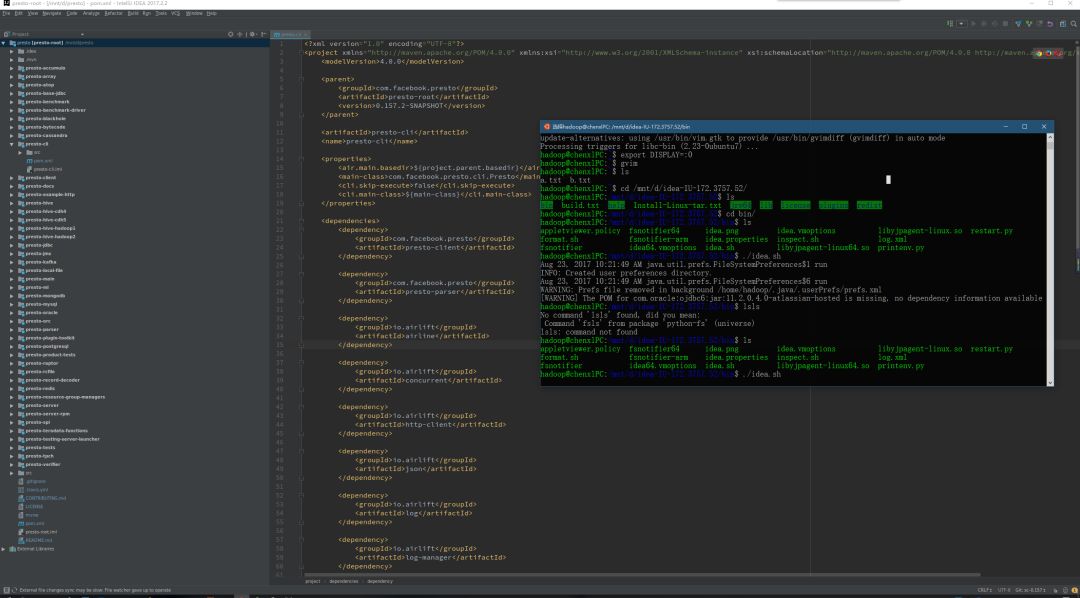The width and height of the screenshot is (1080, 598).
Task: Open the Refactor menu
Action: pos(113,13)
